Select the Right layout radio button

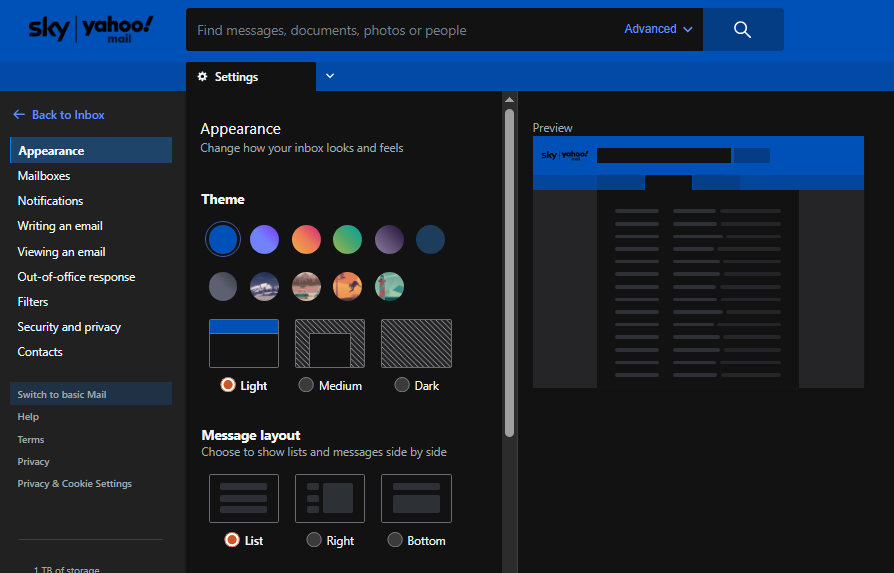[314, 540]
